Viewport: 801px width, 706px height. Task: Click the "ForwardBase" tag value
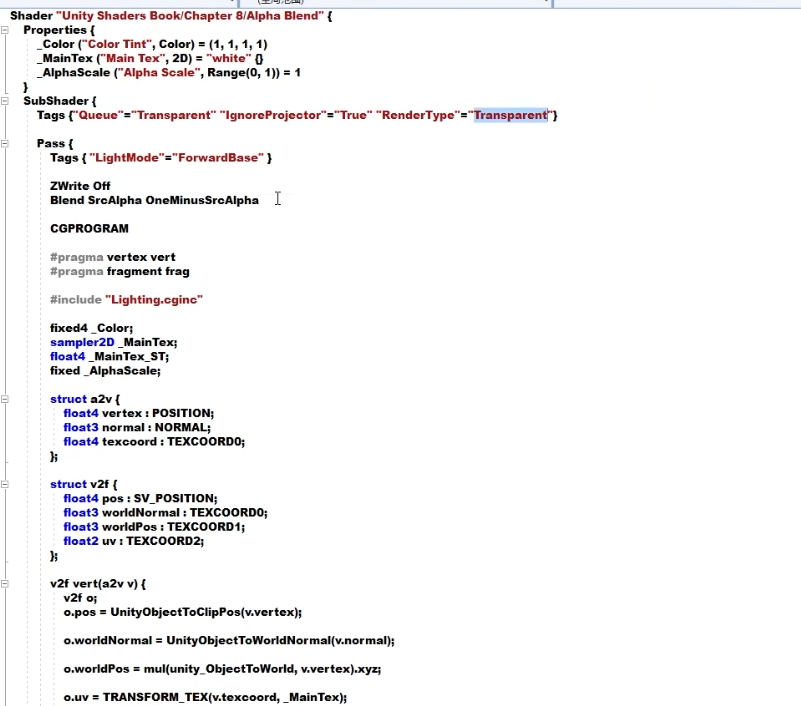click(x=218, y=158)
